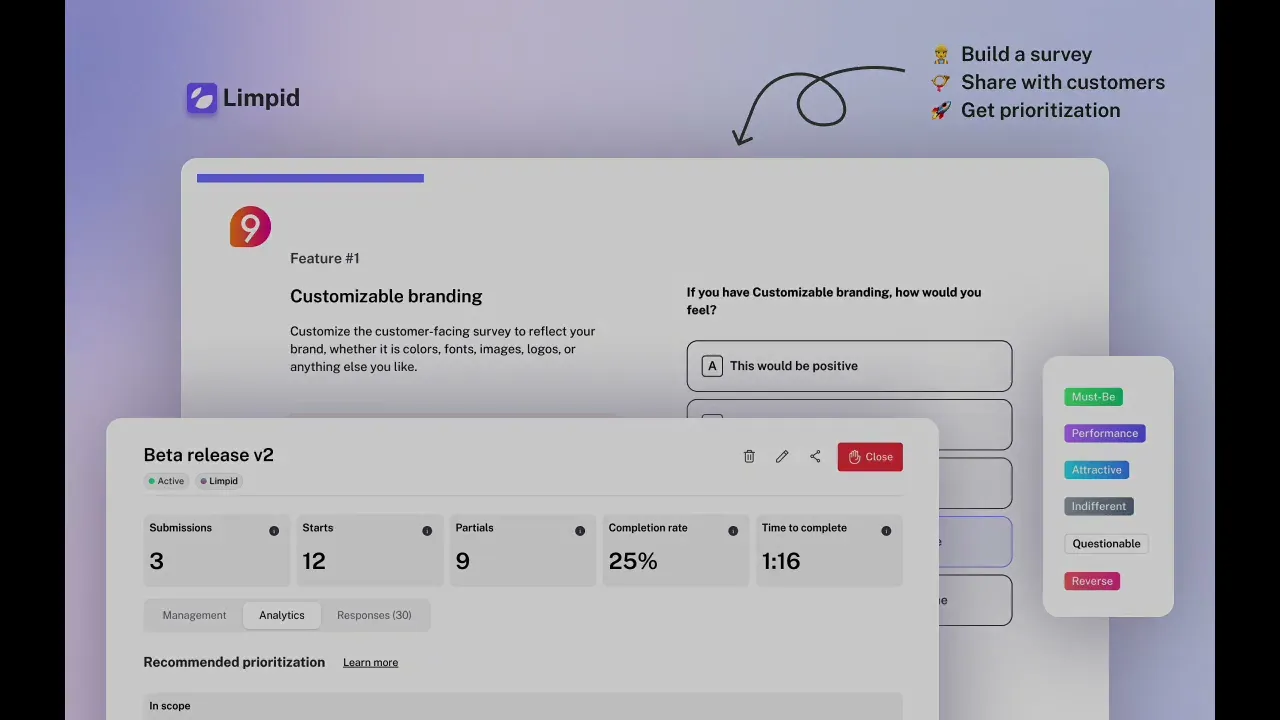Show info for Submissions metric

(x=274, y=531)
